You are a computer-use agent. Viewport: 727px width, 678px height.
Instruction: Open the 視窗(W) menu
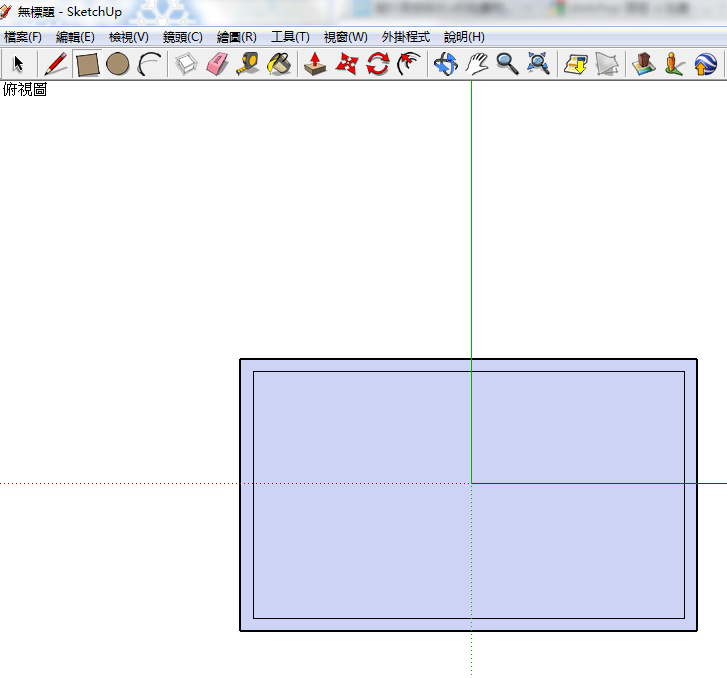tap(345, 37)
